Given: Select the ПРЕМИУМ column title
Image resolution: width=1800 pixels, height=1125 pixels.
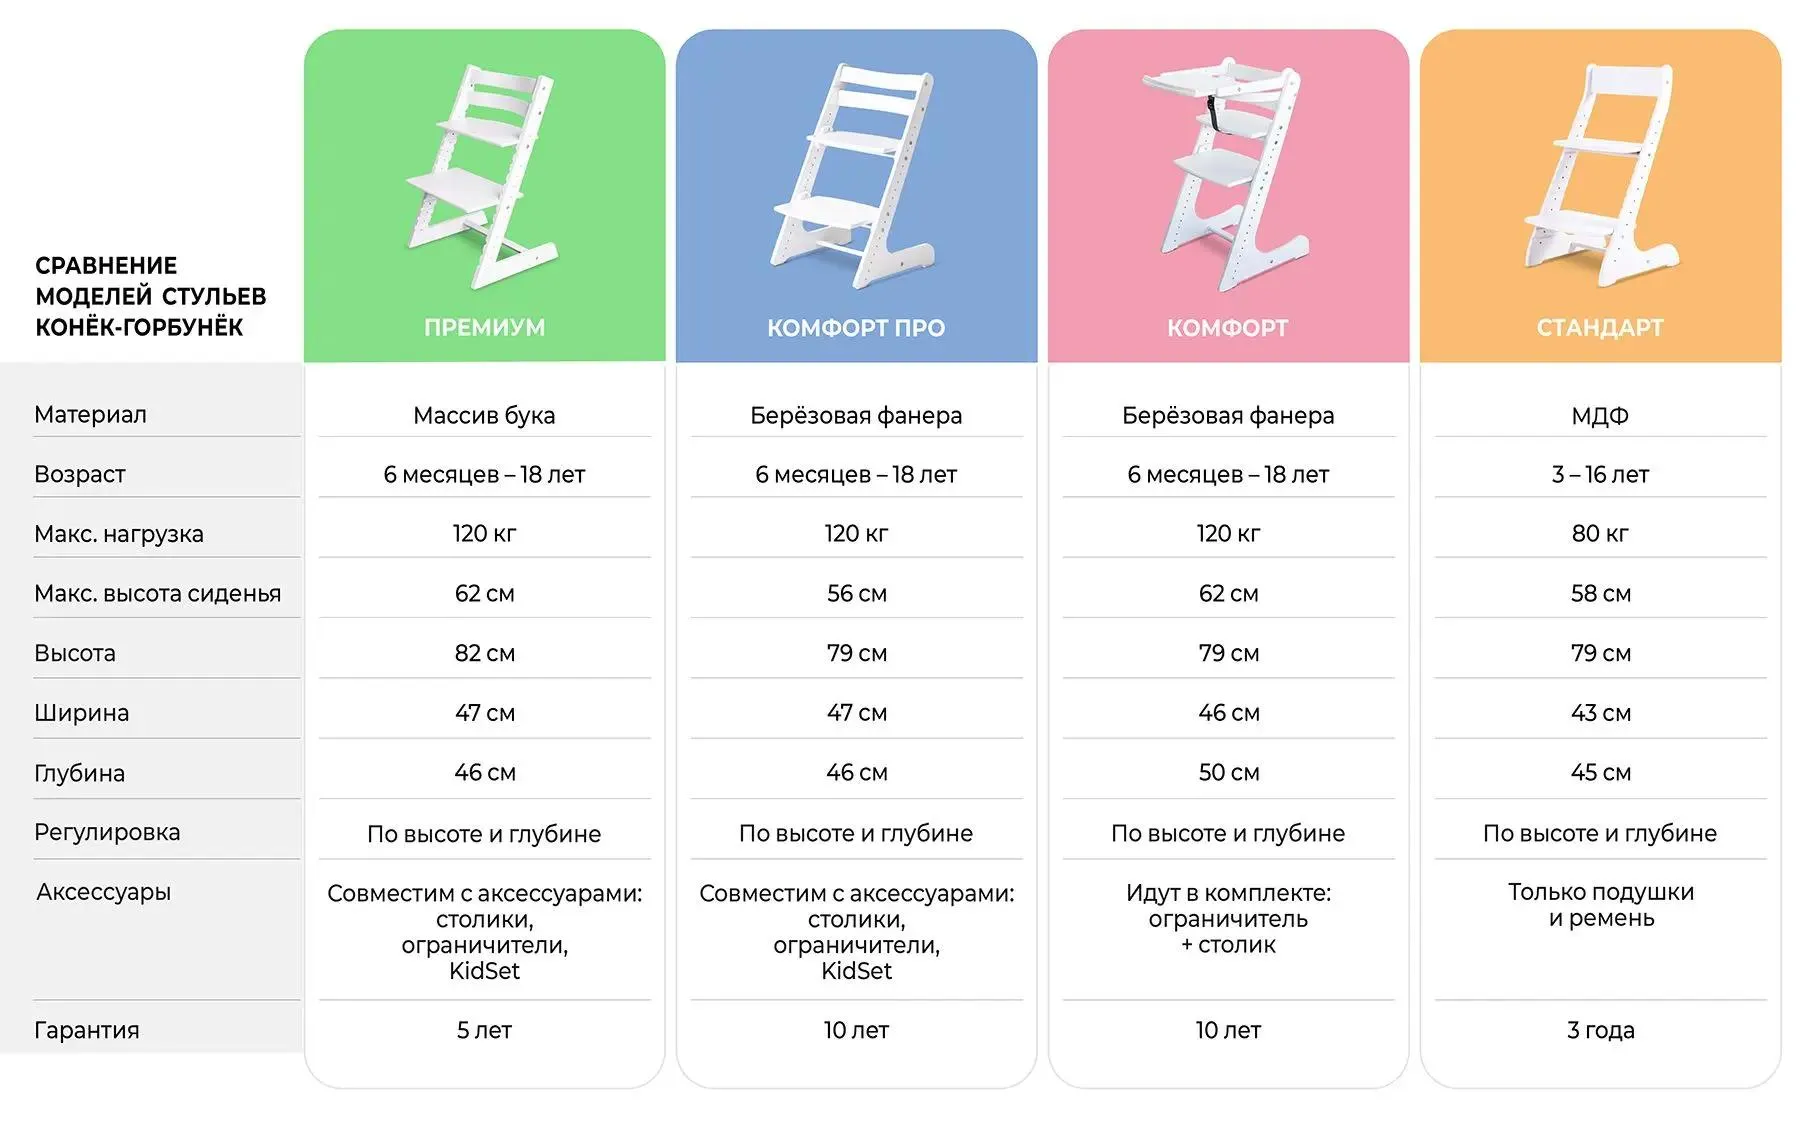Looking at the screenshot, I should (x=485, y=327).
